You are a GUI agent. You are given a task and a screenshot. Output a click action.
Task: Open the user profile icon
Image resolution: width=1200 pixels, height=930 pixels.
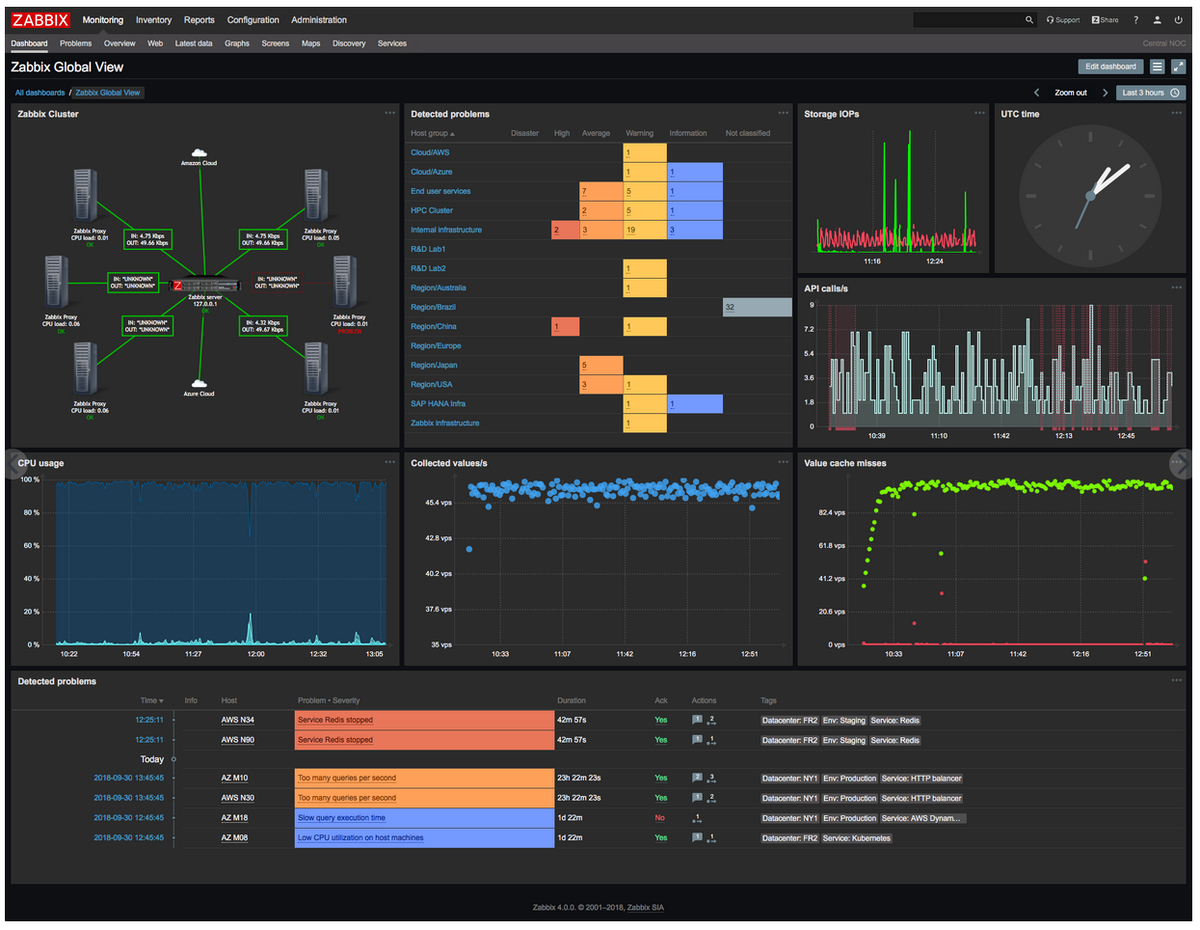pyautogui.click(x=1158, y=20)
